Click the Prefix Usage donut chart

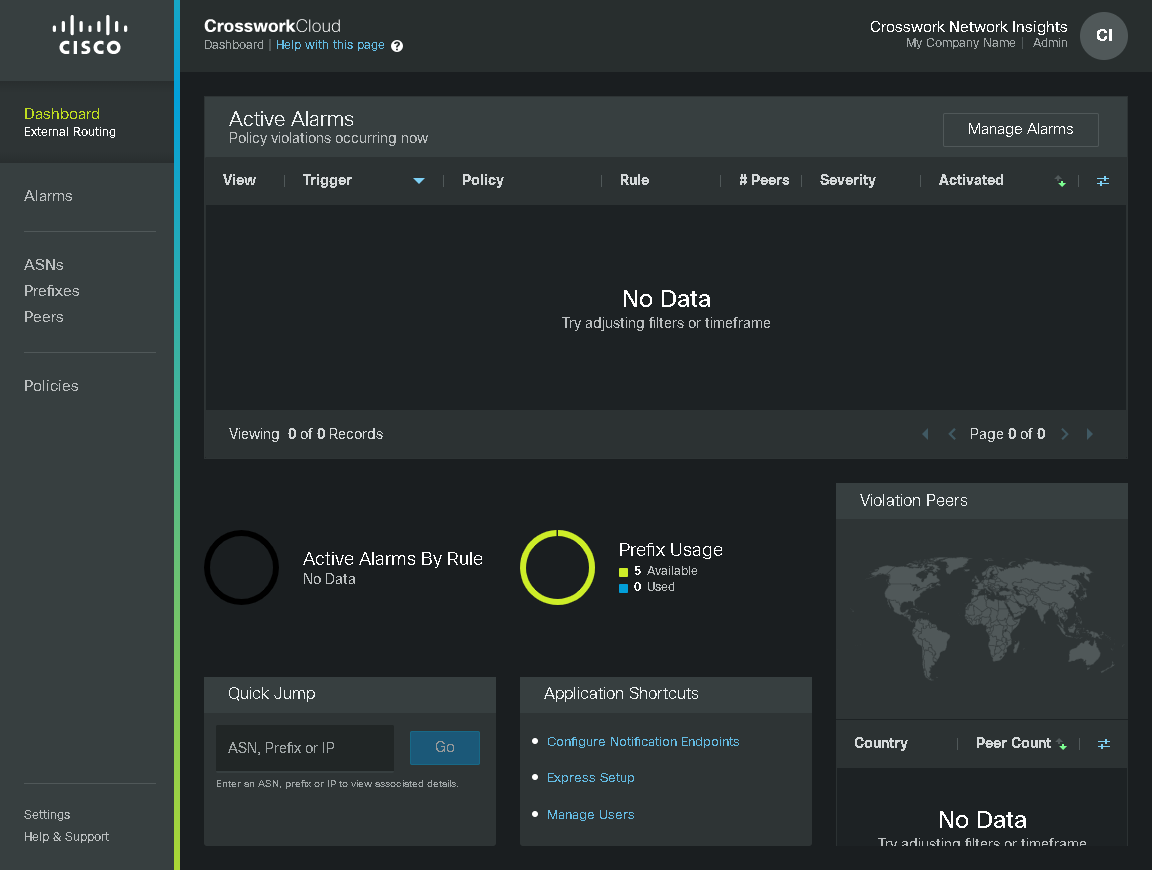557,567
